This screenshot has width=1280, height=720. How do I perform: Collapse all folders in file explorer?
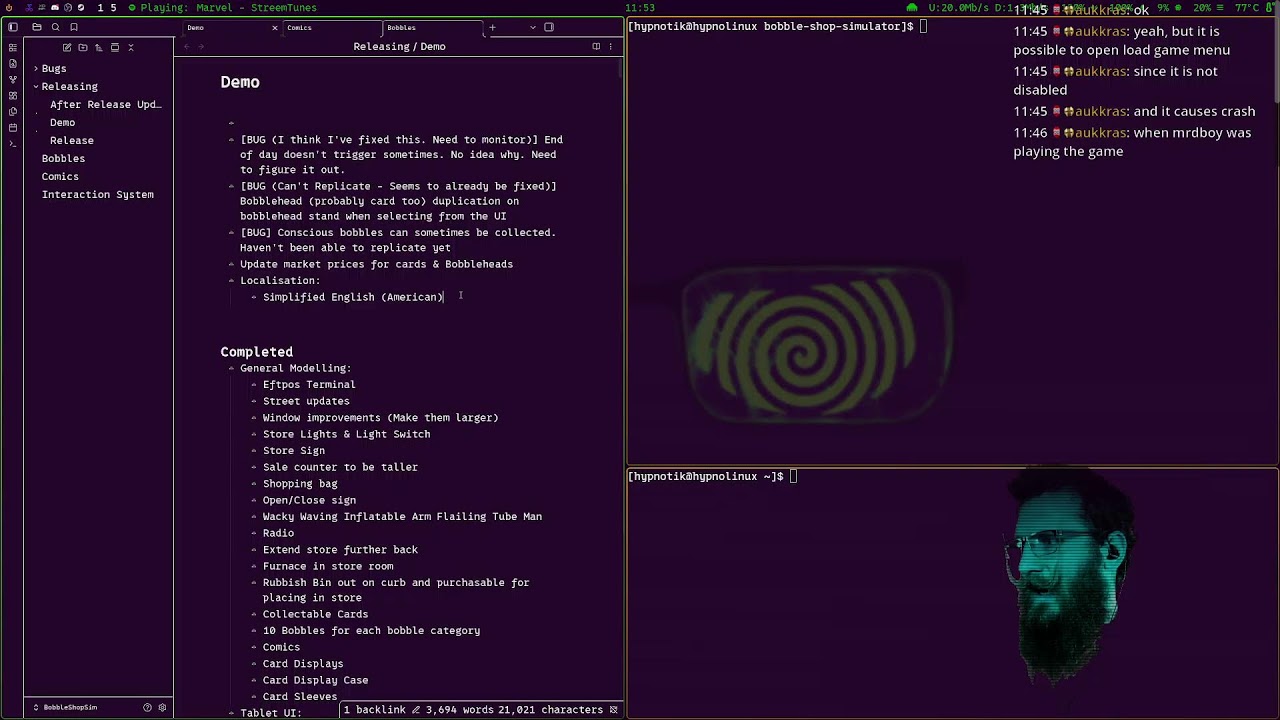point(130,47)
